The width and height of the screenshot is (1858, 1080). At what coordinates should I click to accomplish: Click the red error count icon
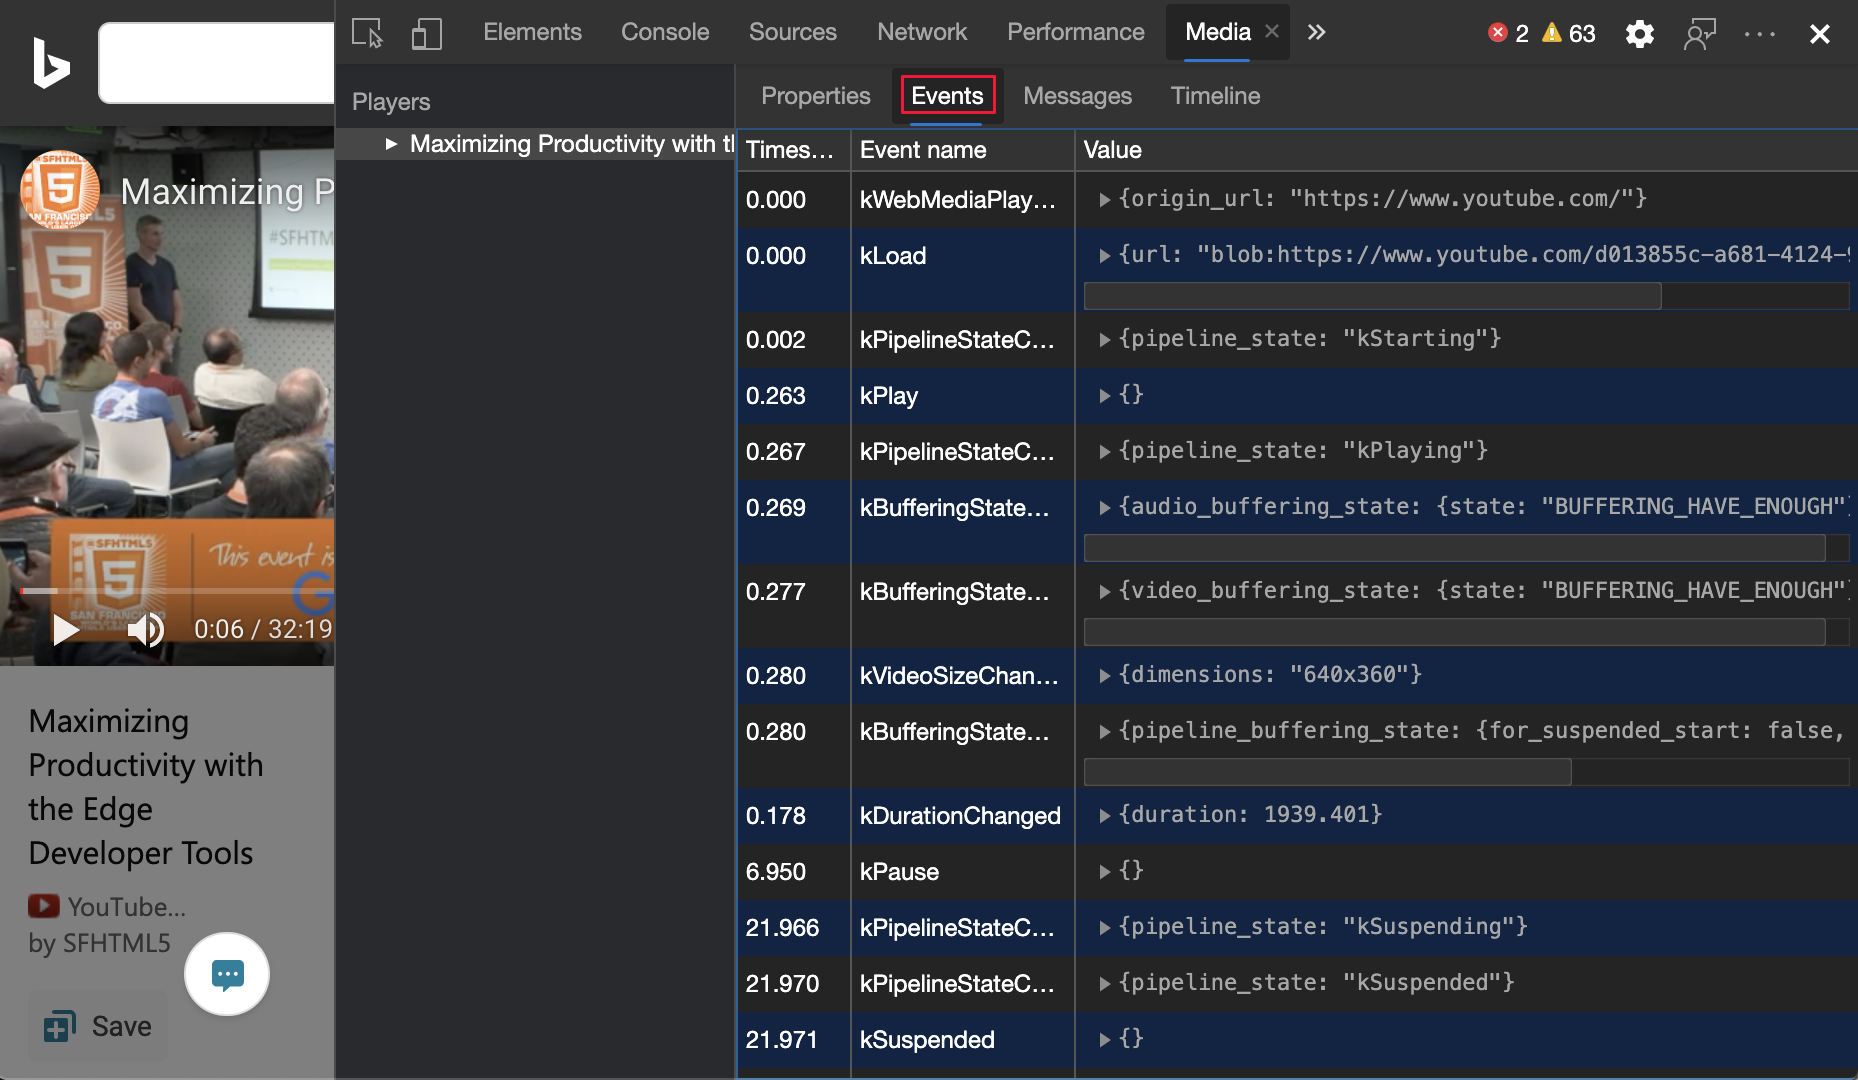1498,33
